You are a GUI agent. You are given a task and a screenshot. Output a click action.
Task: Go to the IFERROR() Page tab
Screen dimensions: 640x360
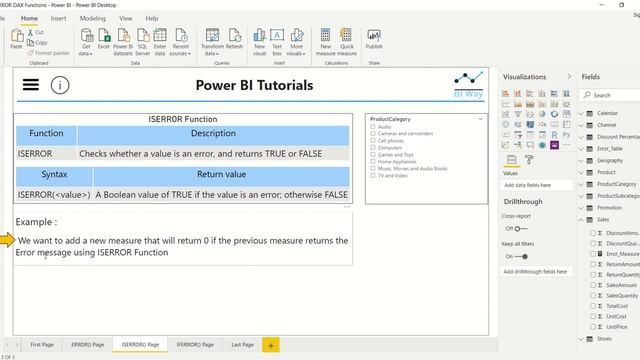tap(195, 345)
